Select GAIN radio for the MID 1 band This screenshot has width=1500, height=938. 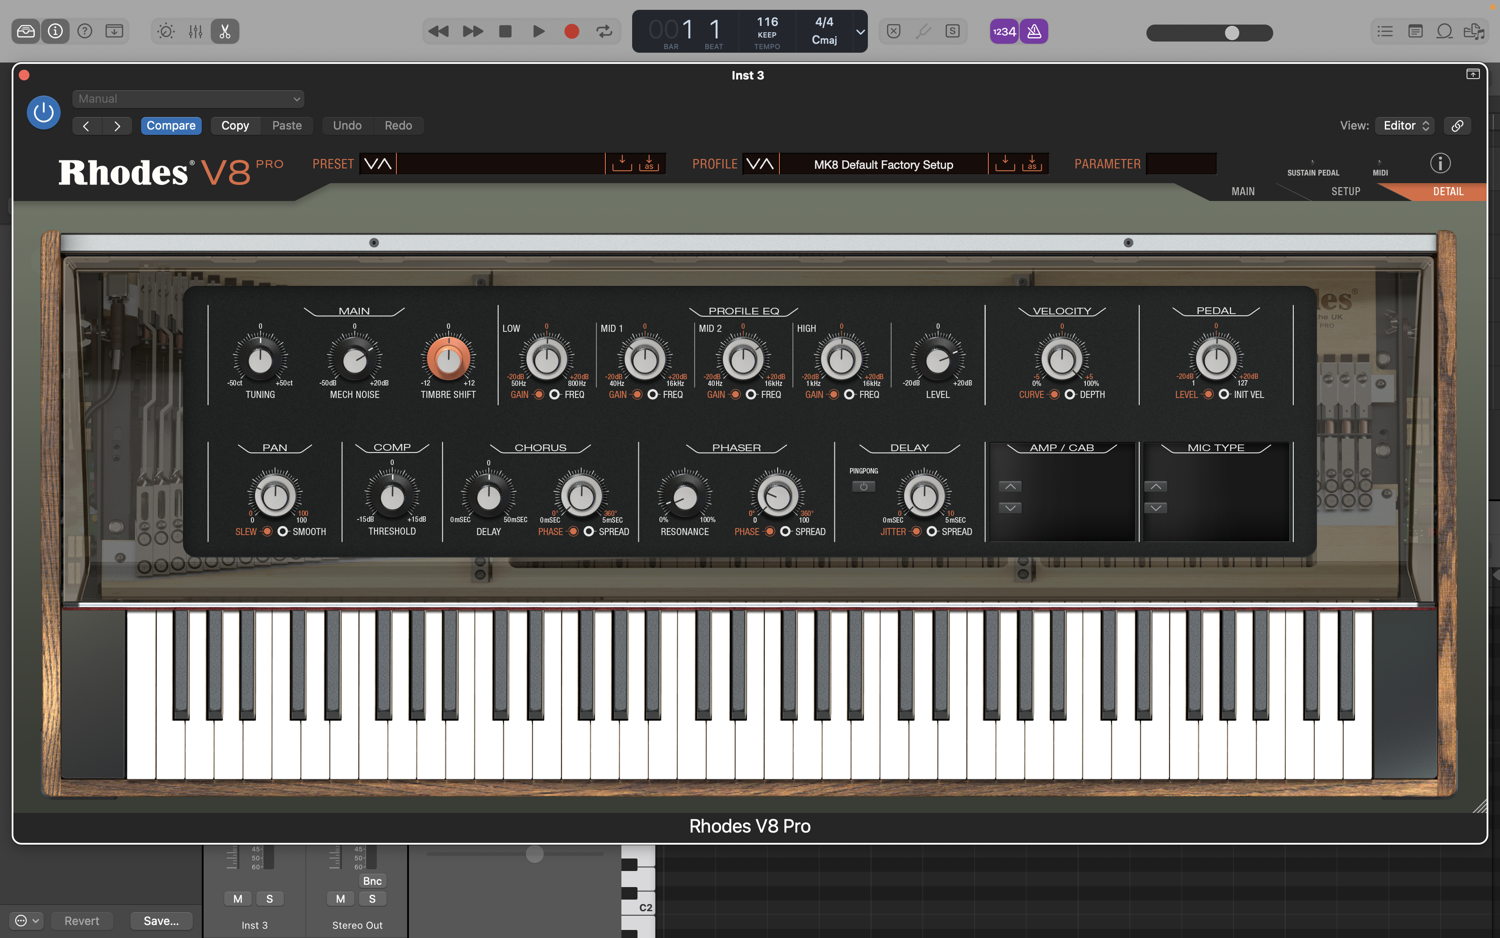tap(637, 395)
